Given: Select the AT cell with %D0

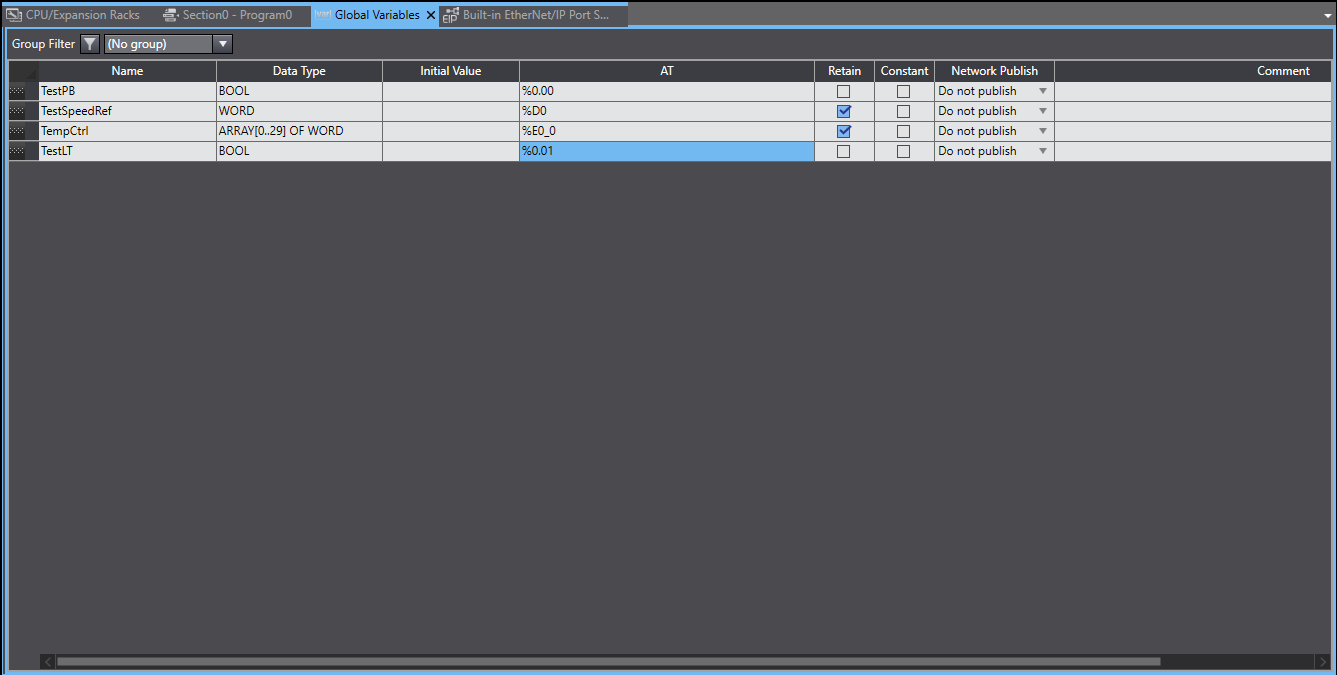Looking at the screenshot, I should (x=666, y=111).
